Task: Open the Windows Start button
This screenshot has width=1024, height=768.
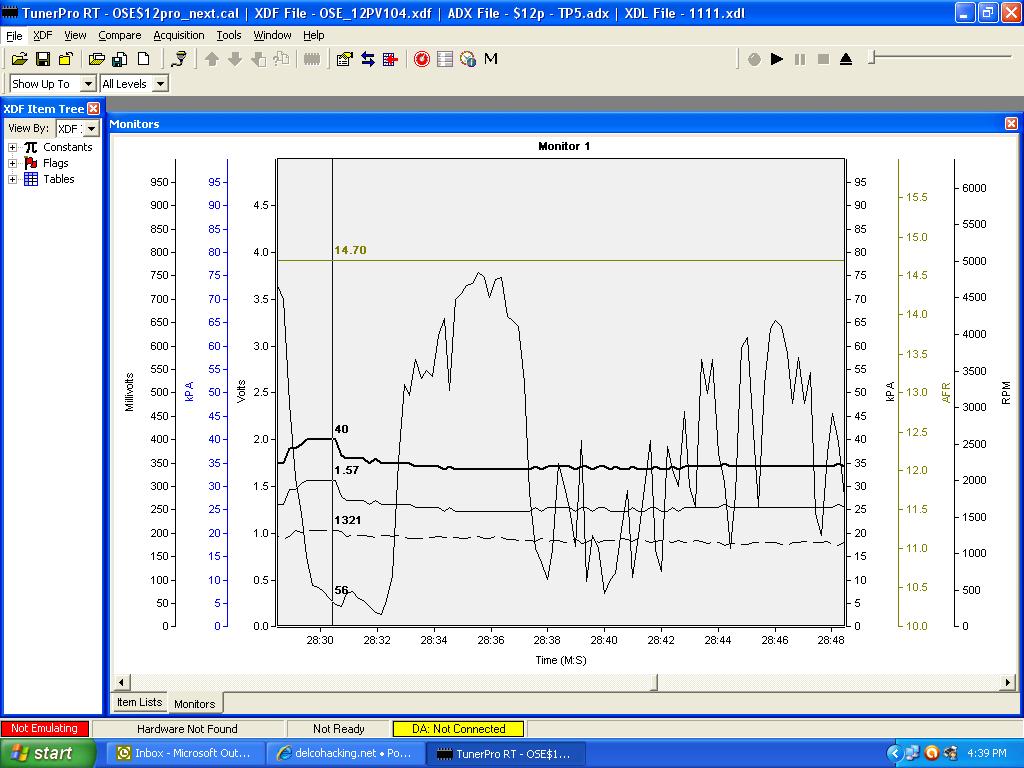Action: (x=48, y=753)
